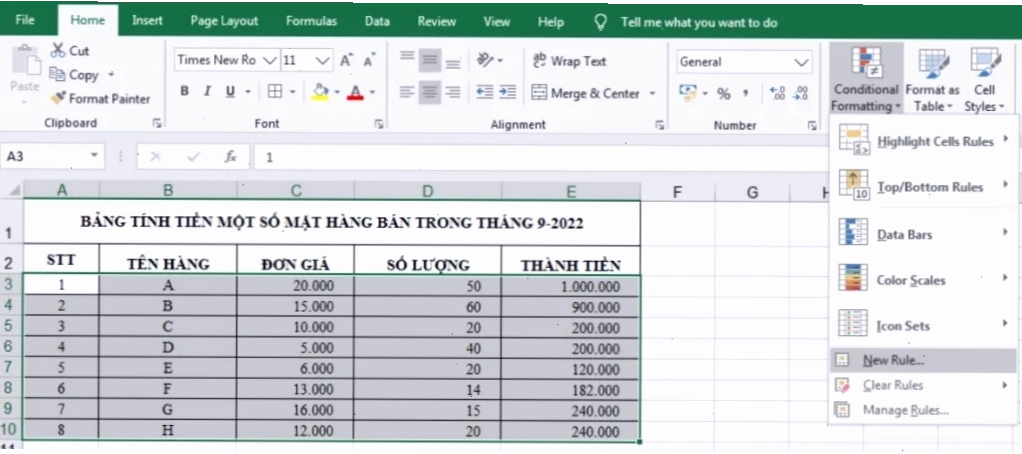Click the Borders icon
1022x454 pixels.
click(275, 92)
